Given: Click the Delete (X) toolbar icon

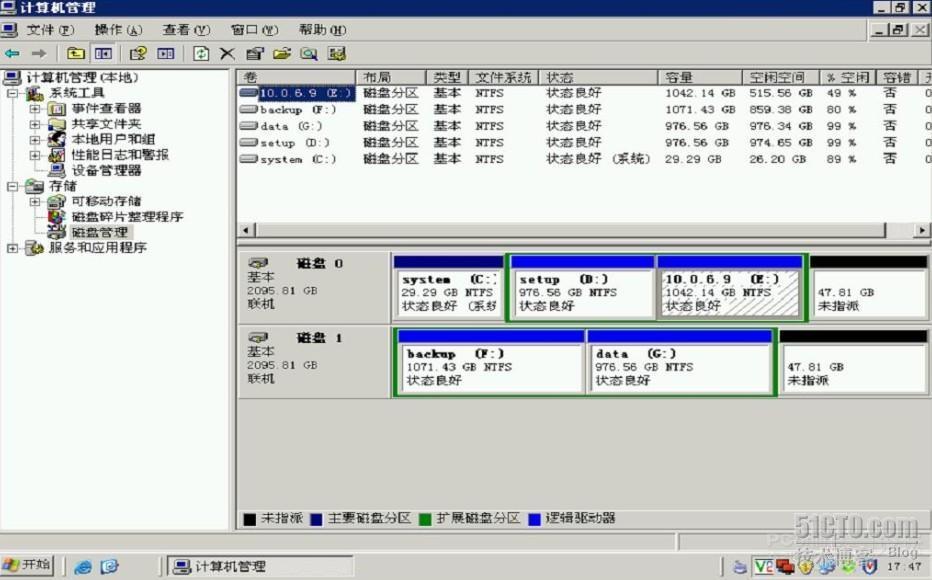Looking at the screenshot, I should 228,54.
